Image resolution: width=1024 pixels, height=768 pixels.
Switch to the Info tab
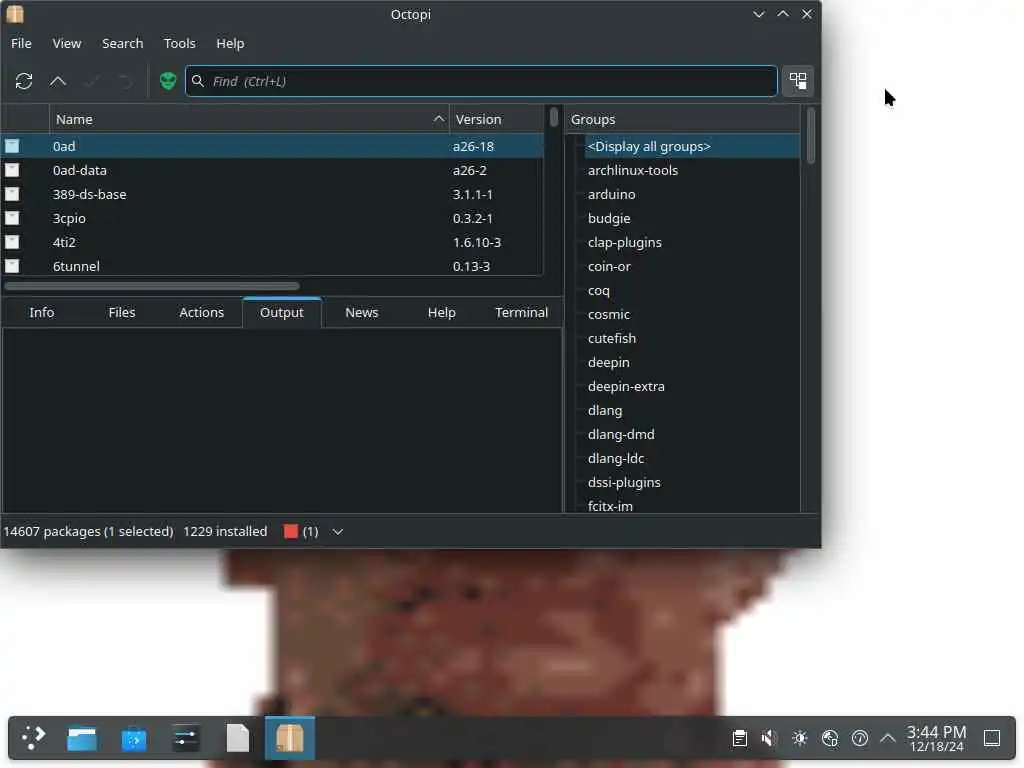[x=42, y=312]
